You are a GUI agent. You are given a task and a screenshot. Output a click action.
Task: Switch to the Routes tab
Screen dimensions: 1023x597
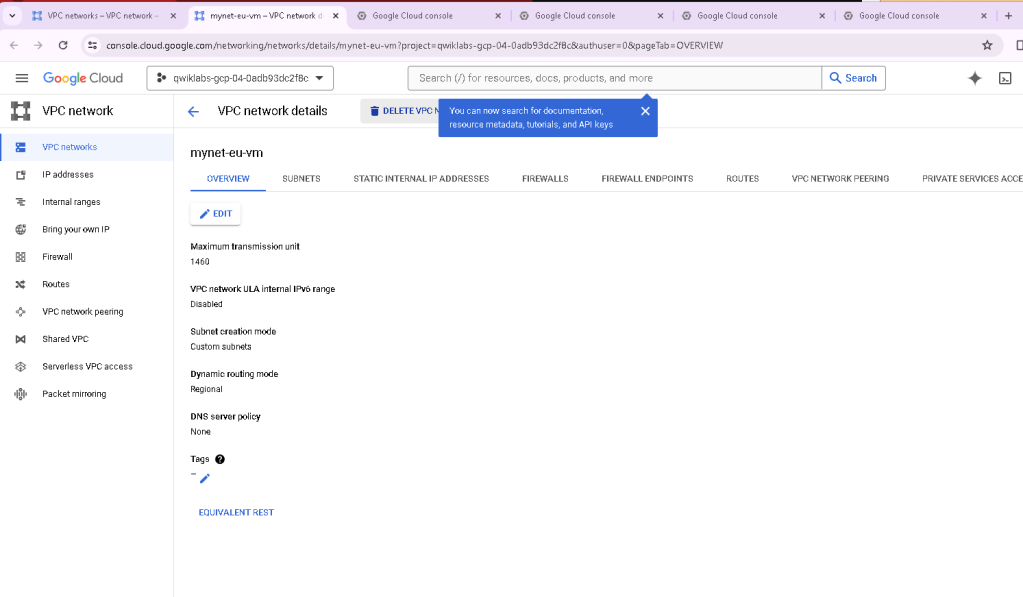point(742,179)
